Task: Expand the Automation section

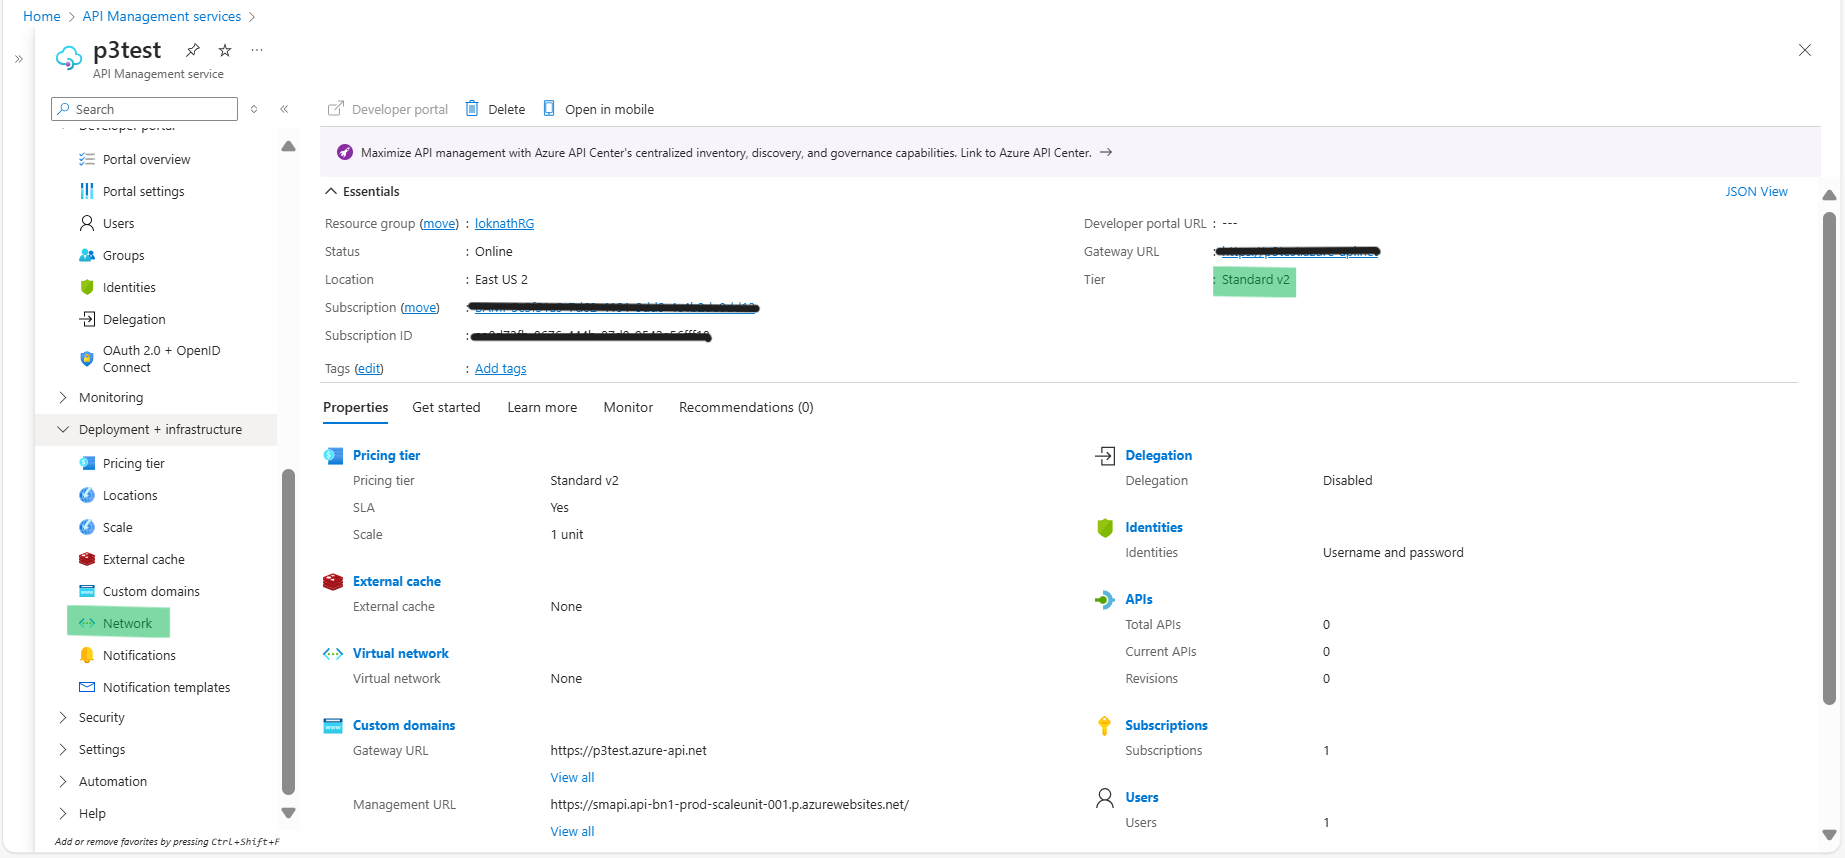Action: pyautogui.click(x=63, y=781)
